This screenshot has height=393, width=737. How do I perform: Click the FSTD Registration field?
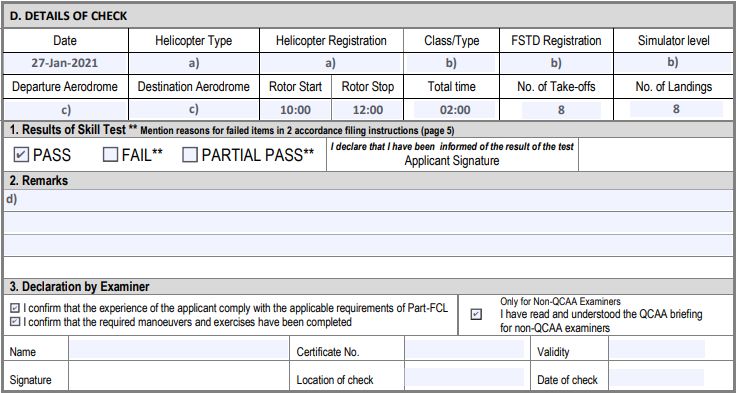556,63
